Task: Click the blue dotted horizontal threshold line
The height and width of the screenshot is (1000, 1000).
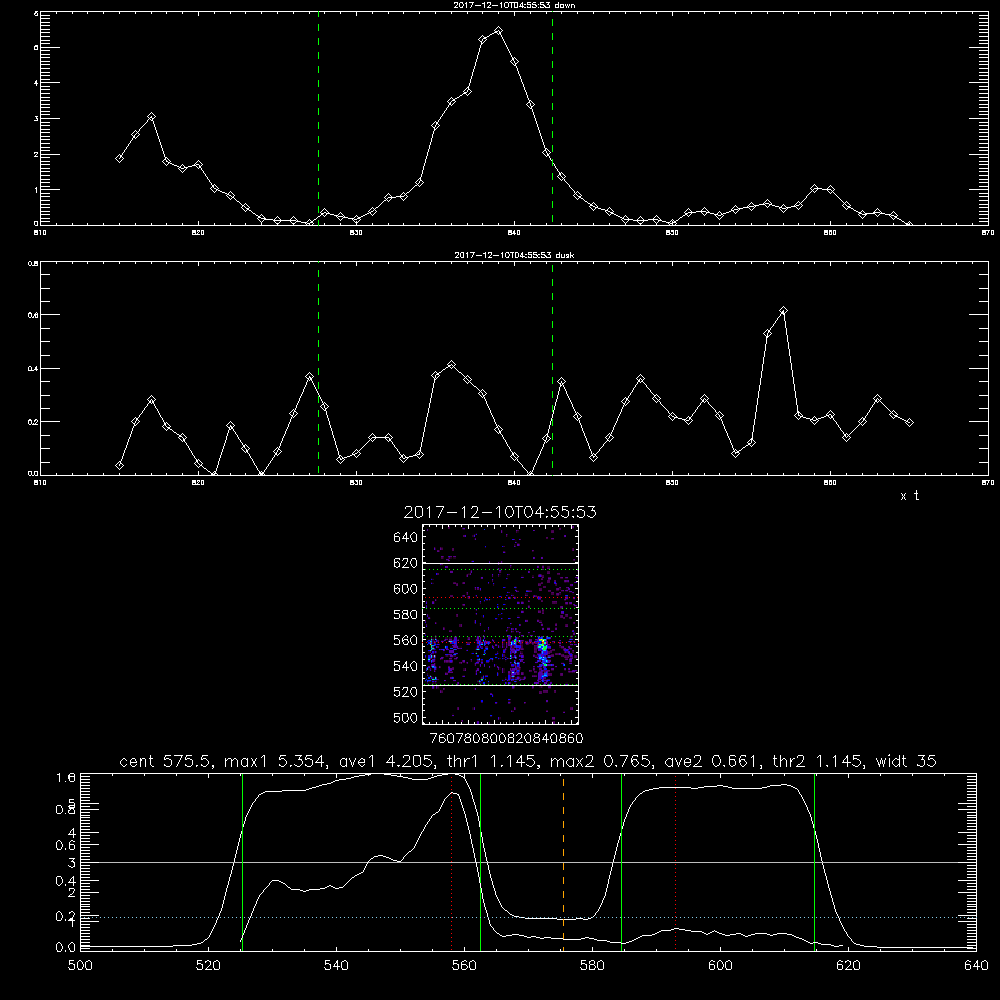Action: [528, 918]
